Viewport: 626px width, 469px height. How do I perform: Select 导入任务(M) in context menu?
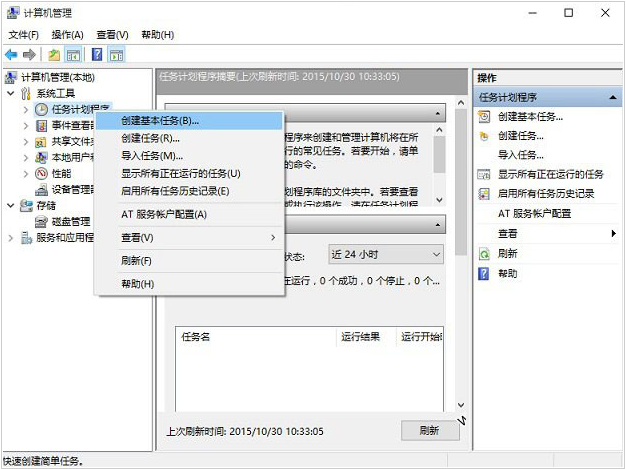tap(152, 156)
